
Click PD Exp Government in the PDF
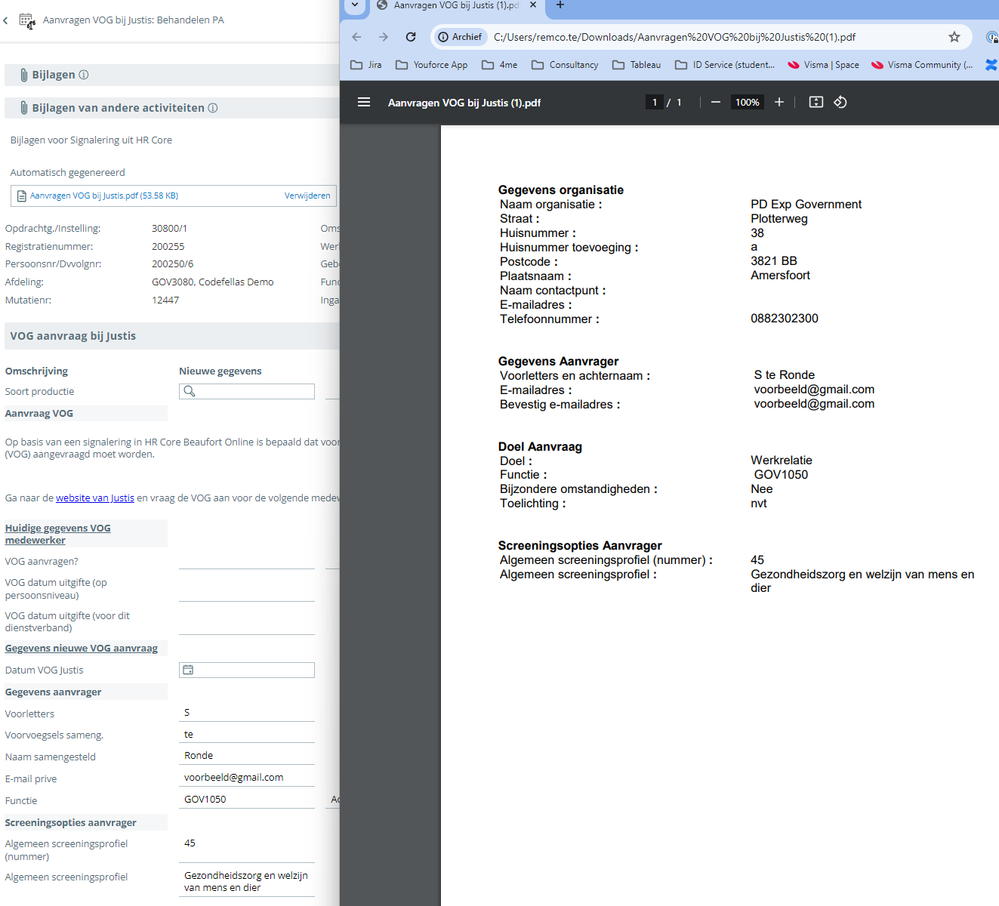(x=806, y=204)
